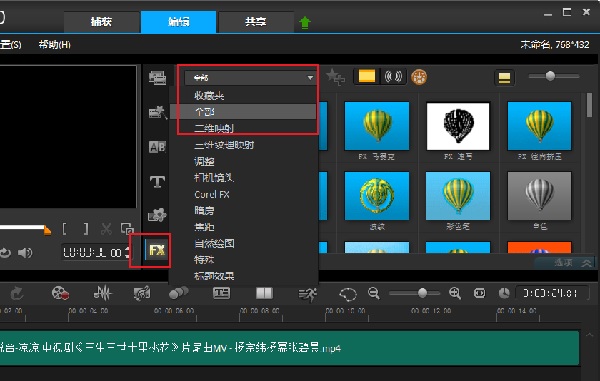600x381 pixels.
Task: Select 调整 in the category list
Action: click(204, 161)
